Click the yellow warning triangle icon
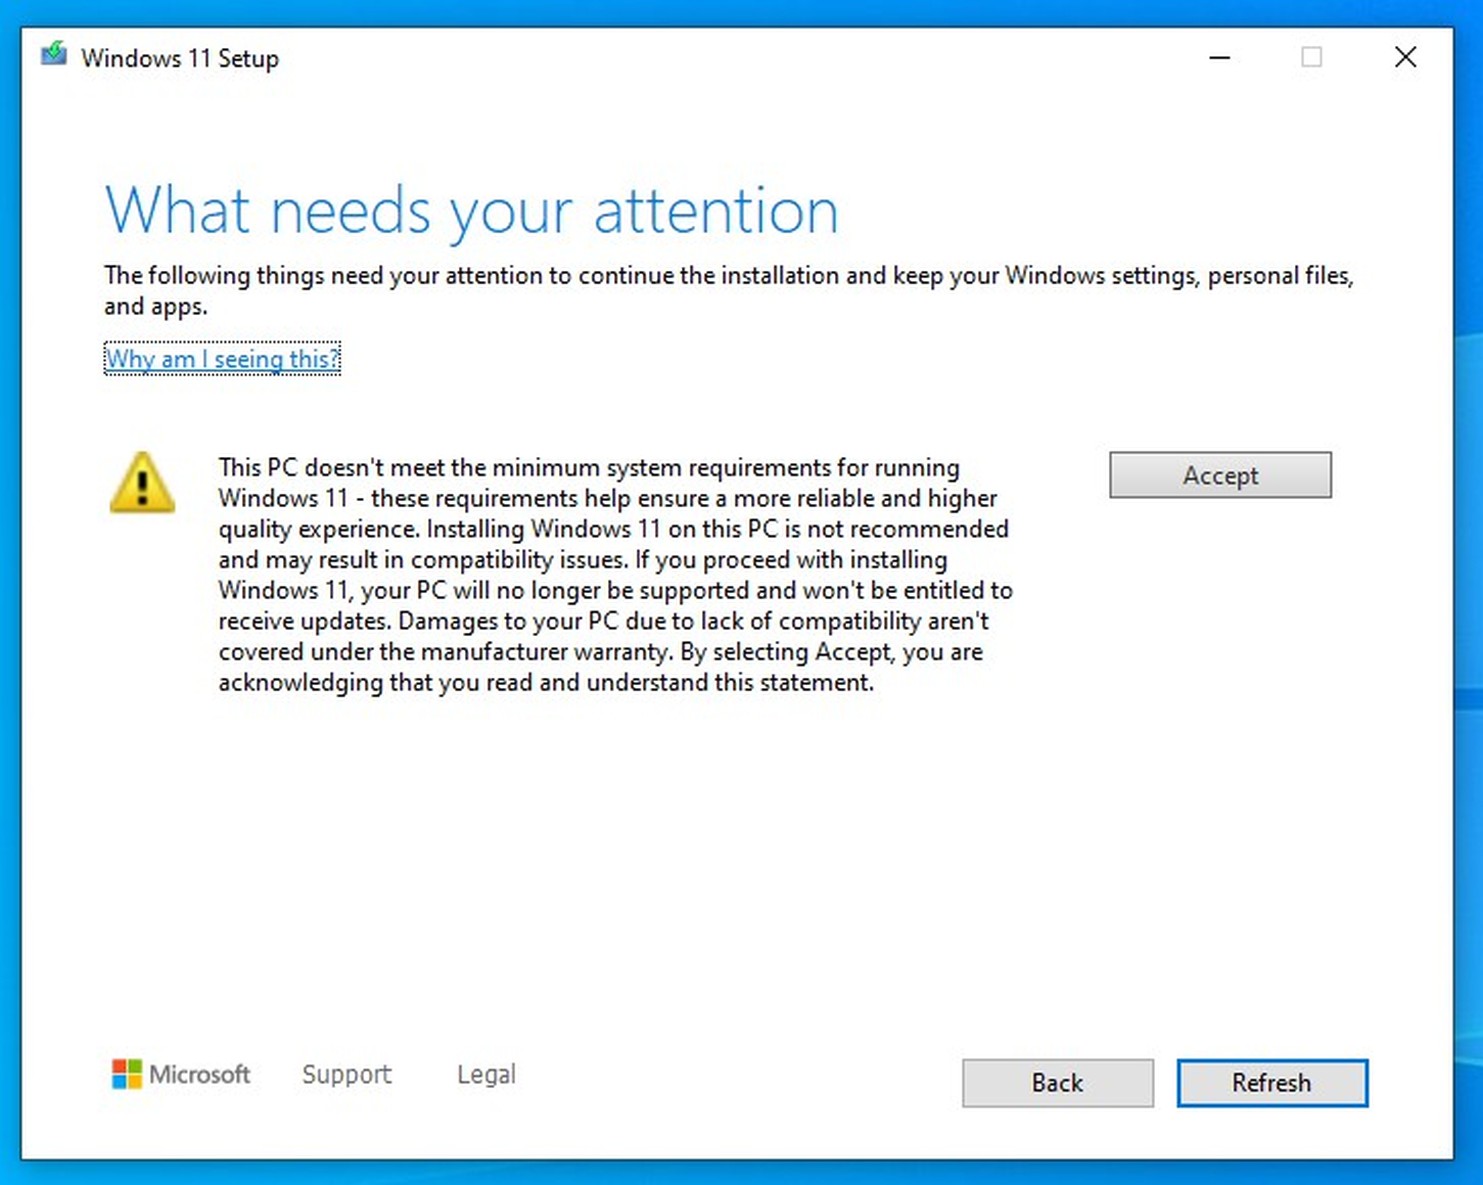 (142, 482)
